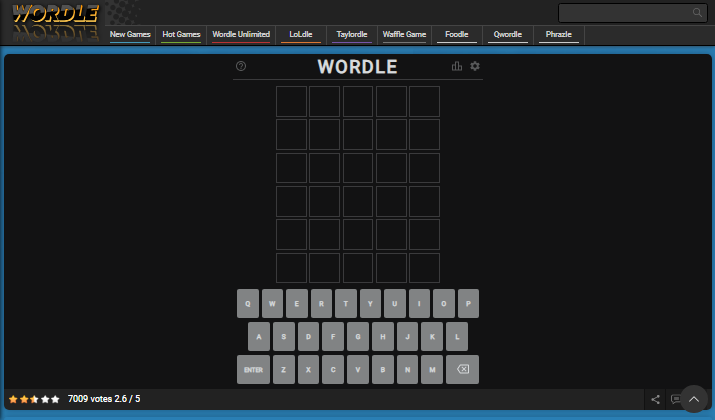Rate the game with the fifth star

(x=55, y=399)
